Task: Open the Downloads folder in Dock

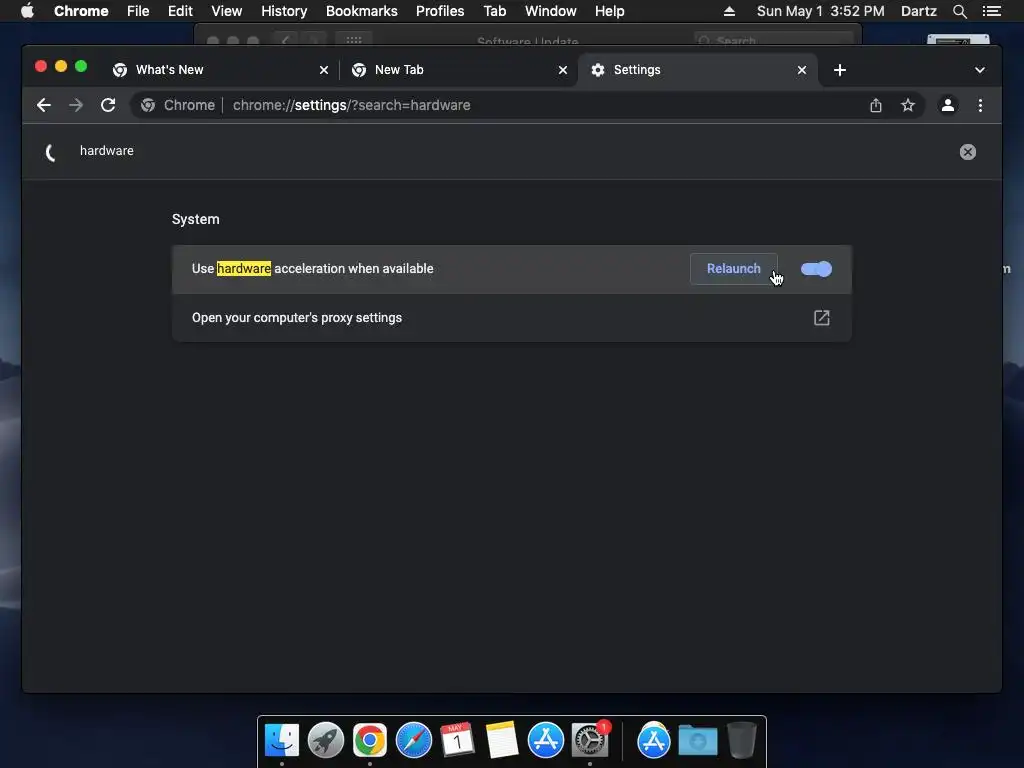Action: [x=697, y=740]
